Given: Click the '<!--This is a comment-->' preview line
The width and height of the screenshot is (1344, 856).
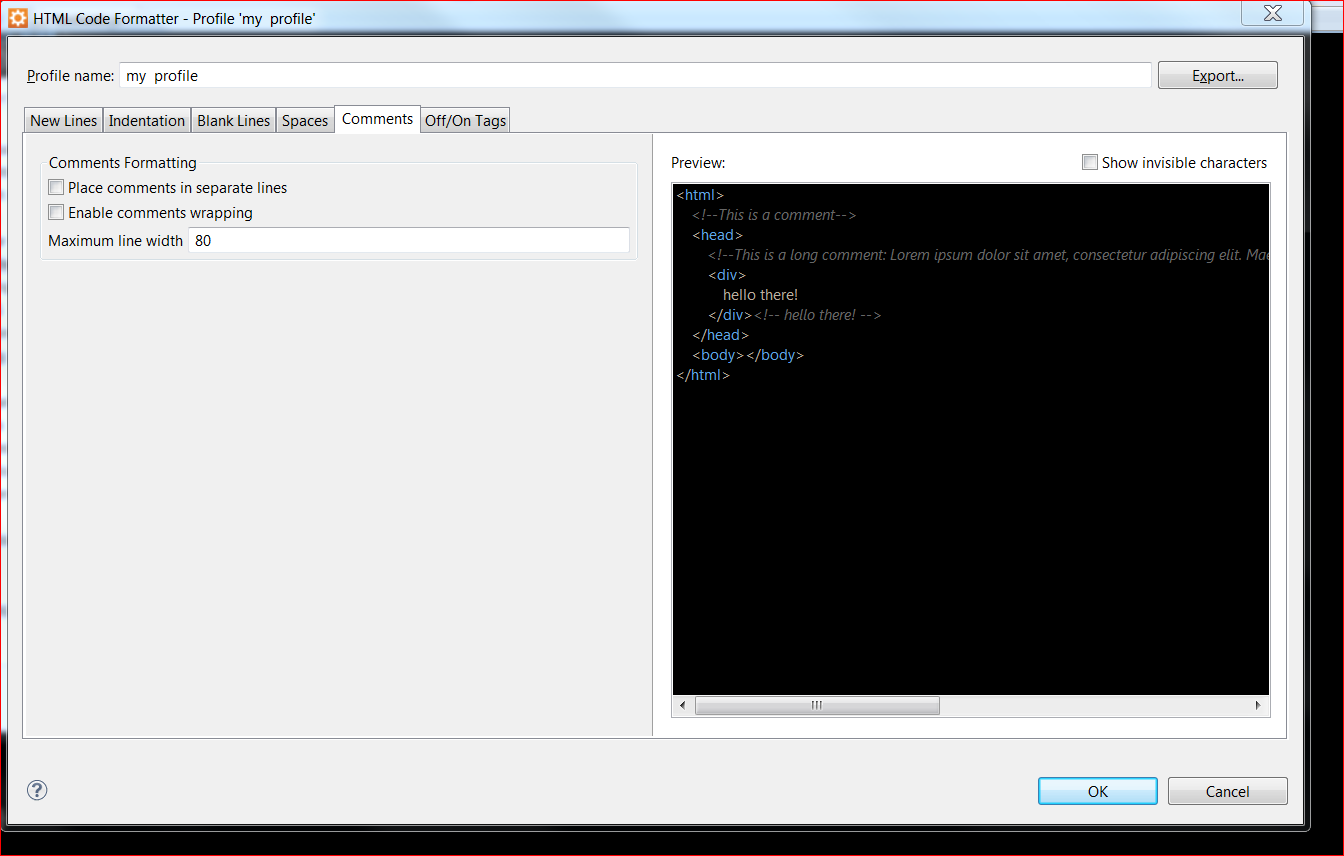Looking at the screenshot, I should 774,215.
